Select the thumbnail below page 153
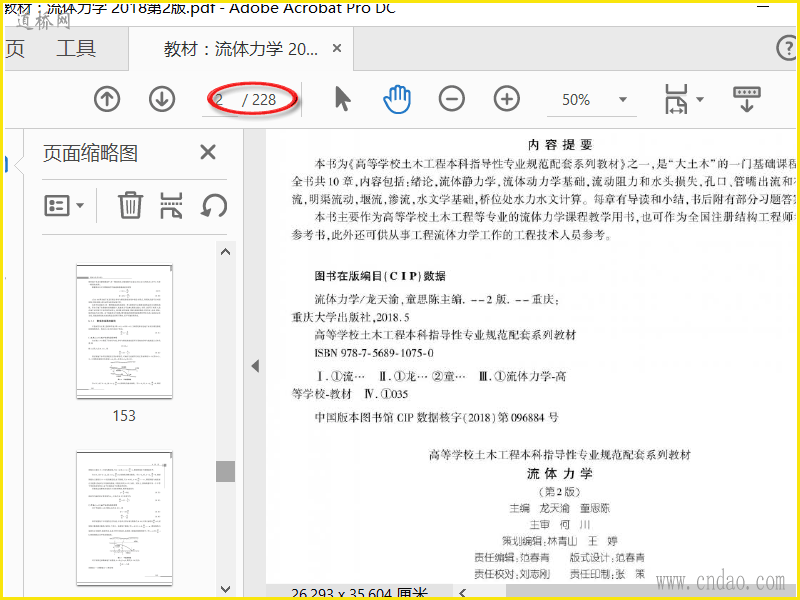 (x=124, y=518)
